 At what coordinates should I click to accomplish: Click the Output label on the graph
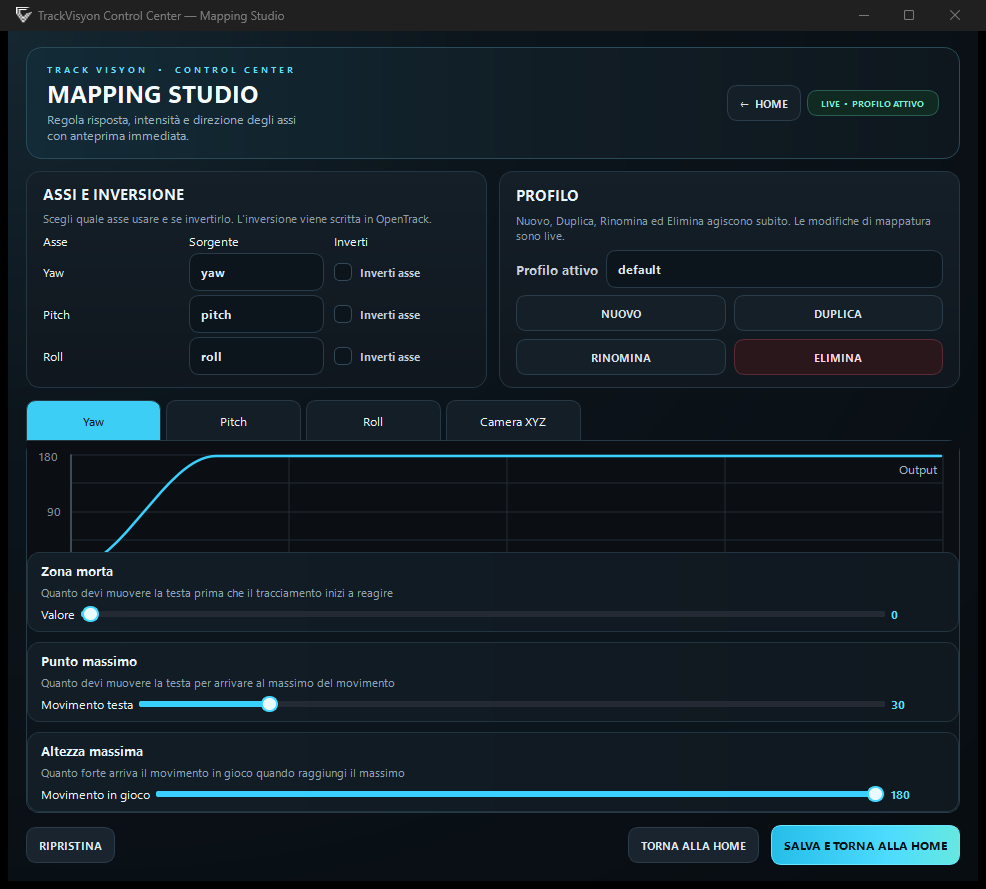917,470
